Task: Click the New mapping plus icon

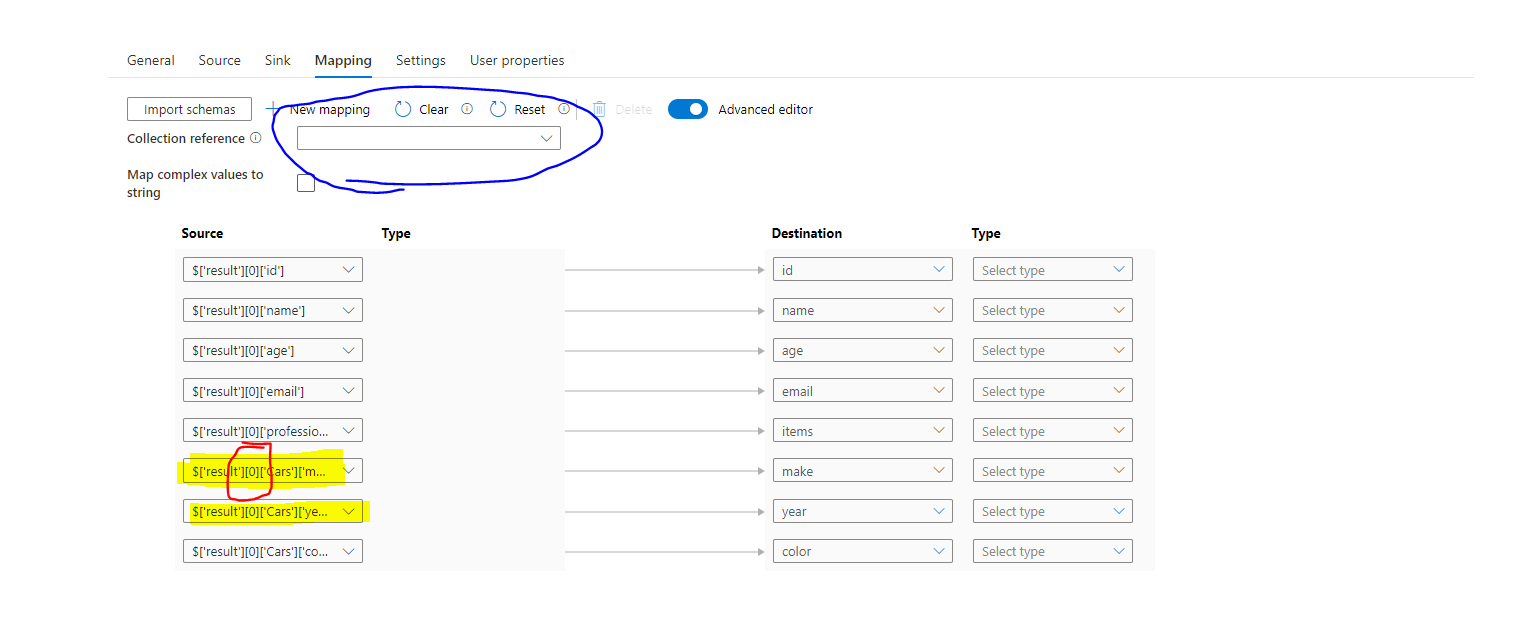Action: (x=273, y=108)
